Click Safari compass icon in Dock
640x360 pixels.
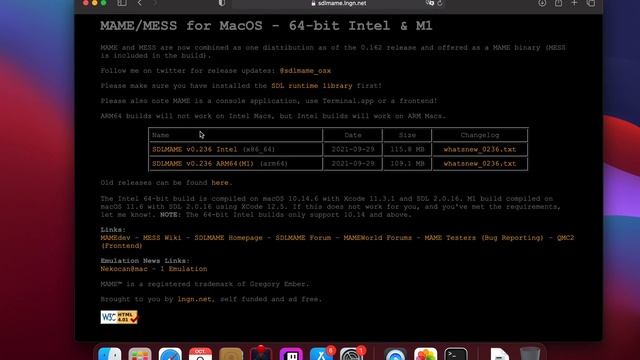pyautogui.click(x=170, y=354)
